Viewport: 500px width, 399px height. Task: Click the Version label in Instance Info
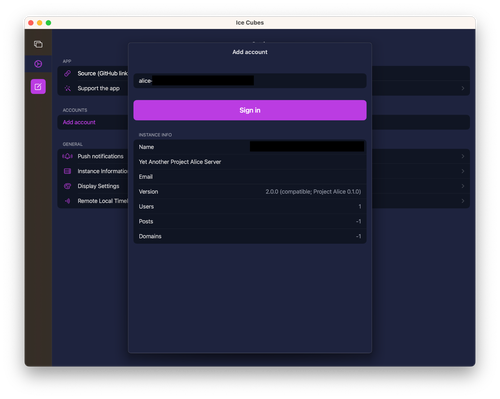click(x=148, y=192)
